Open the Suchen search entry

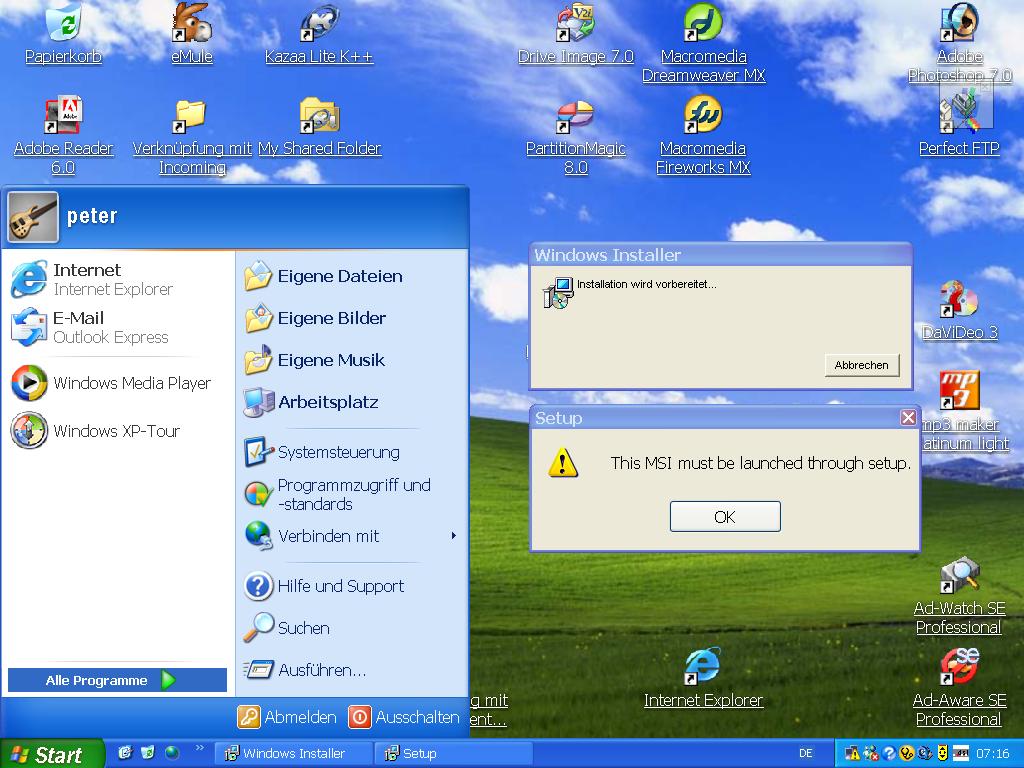point(351,628)
